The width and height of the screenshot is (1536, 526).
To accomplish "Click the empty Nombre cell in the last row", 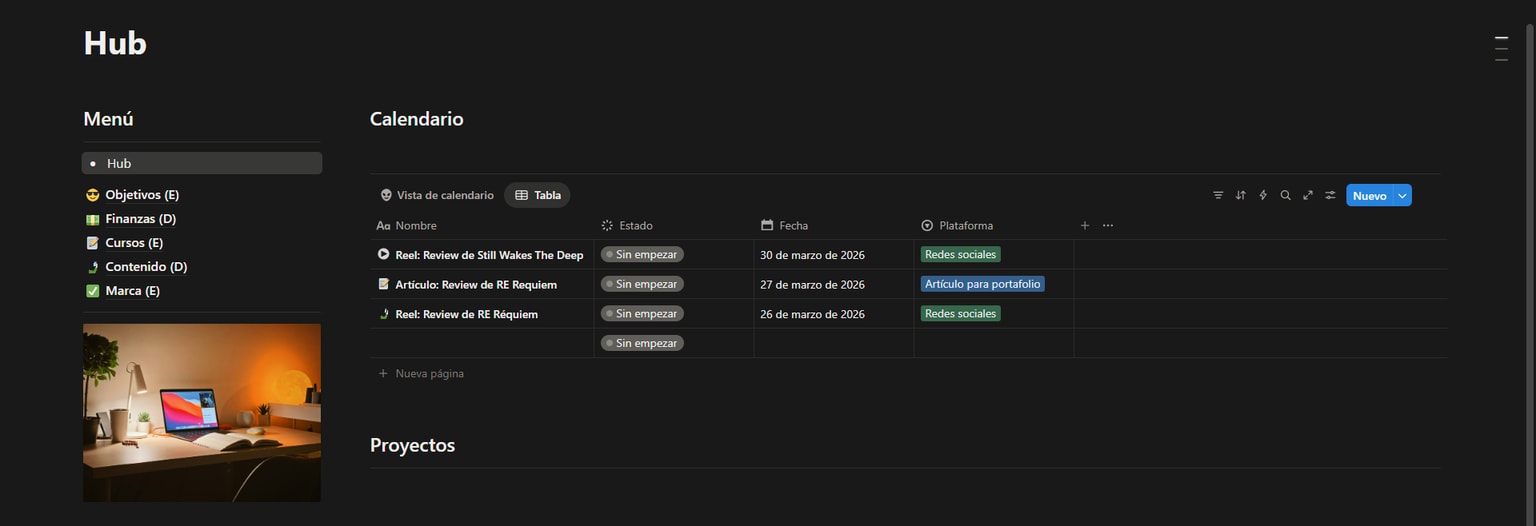I will 482,343.
